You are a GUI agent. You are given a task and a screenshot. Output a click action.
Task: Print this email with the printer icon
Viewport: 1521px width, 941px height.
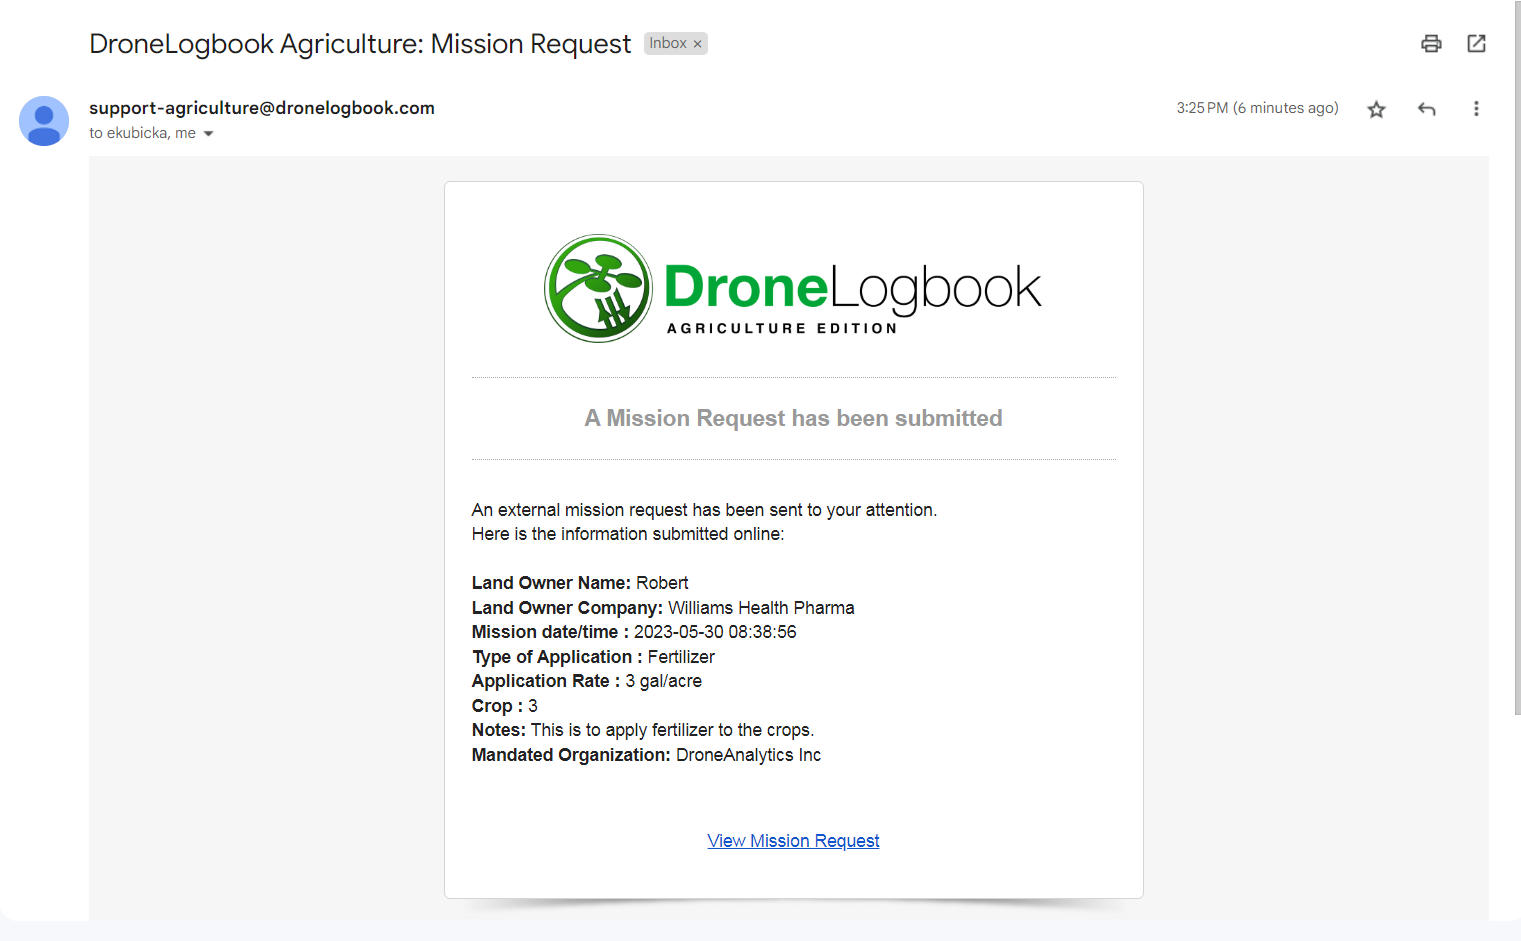click(1431, 43)
